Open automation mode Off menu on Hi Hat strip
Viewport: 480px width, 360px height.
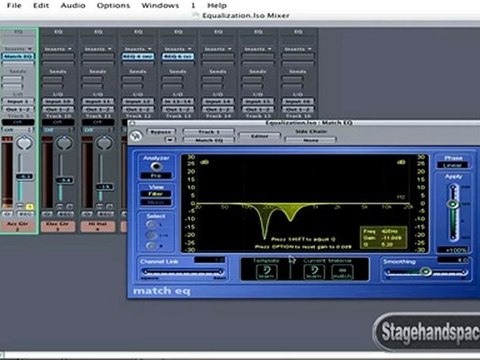pos(98,130)
